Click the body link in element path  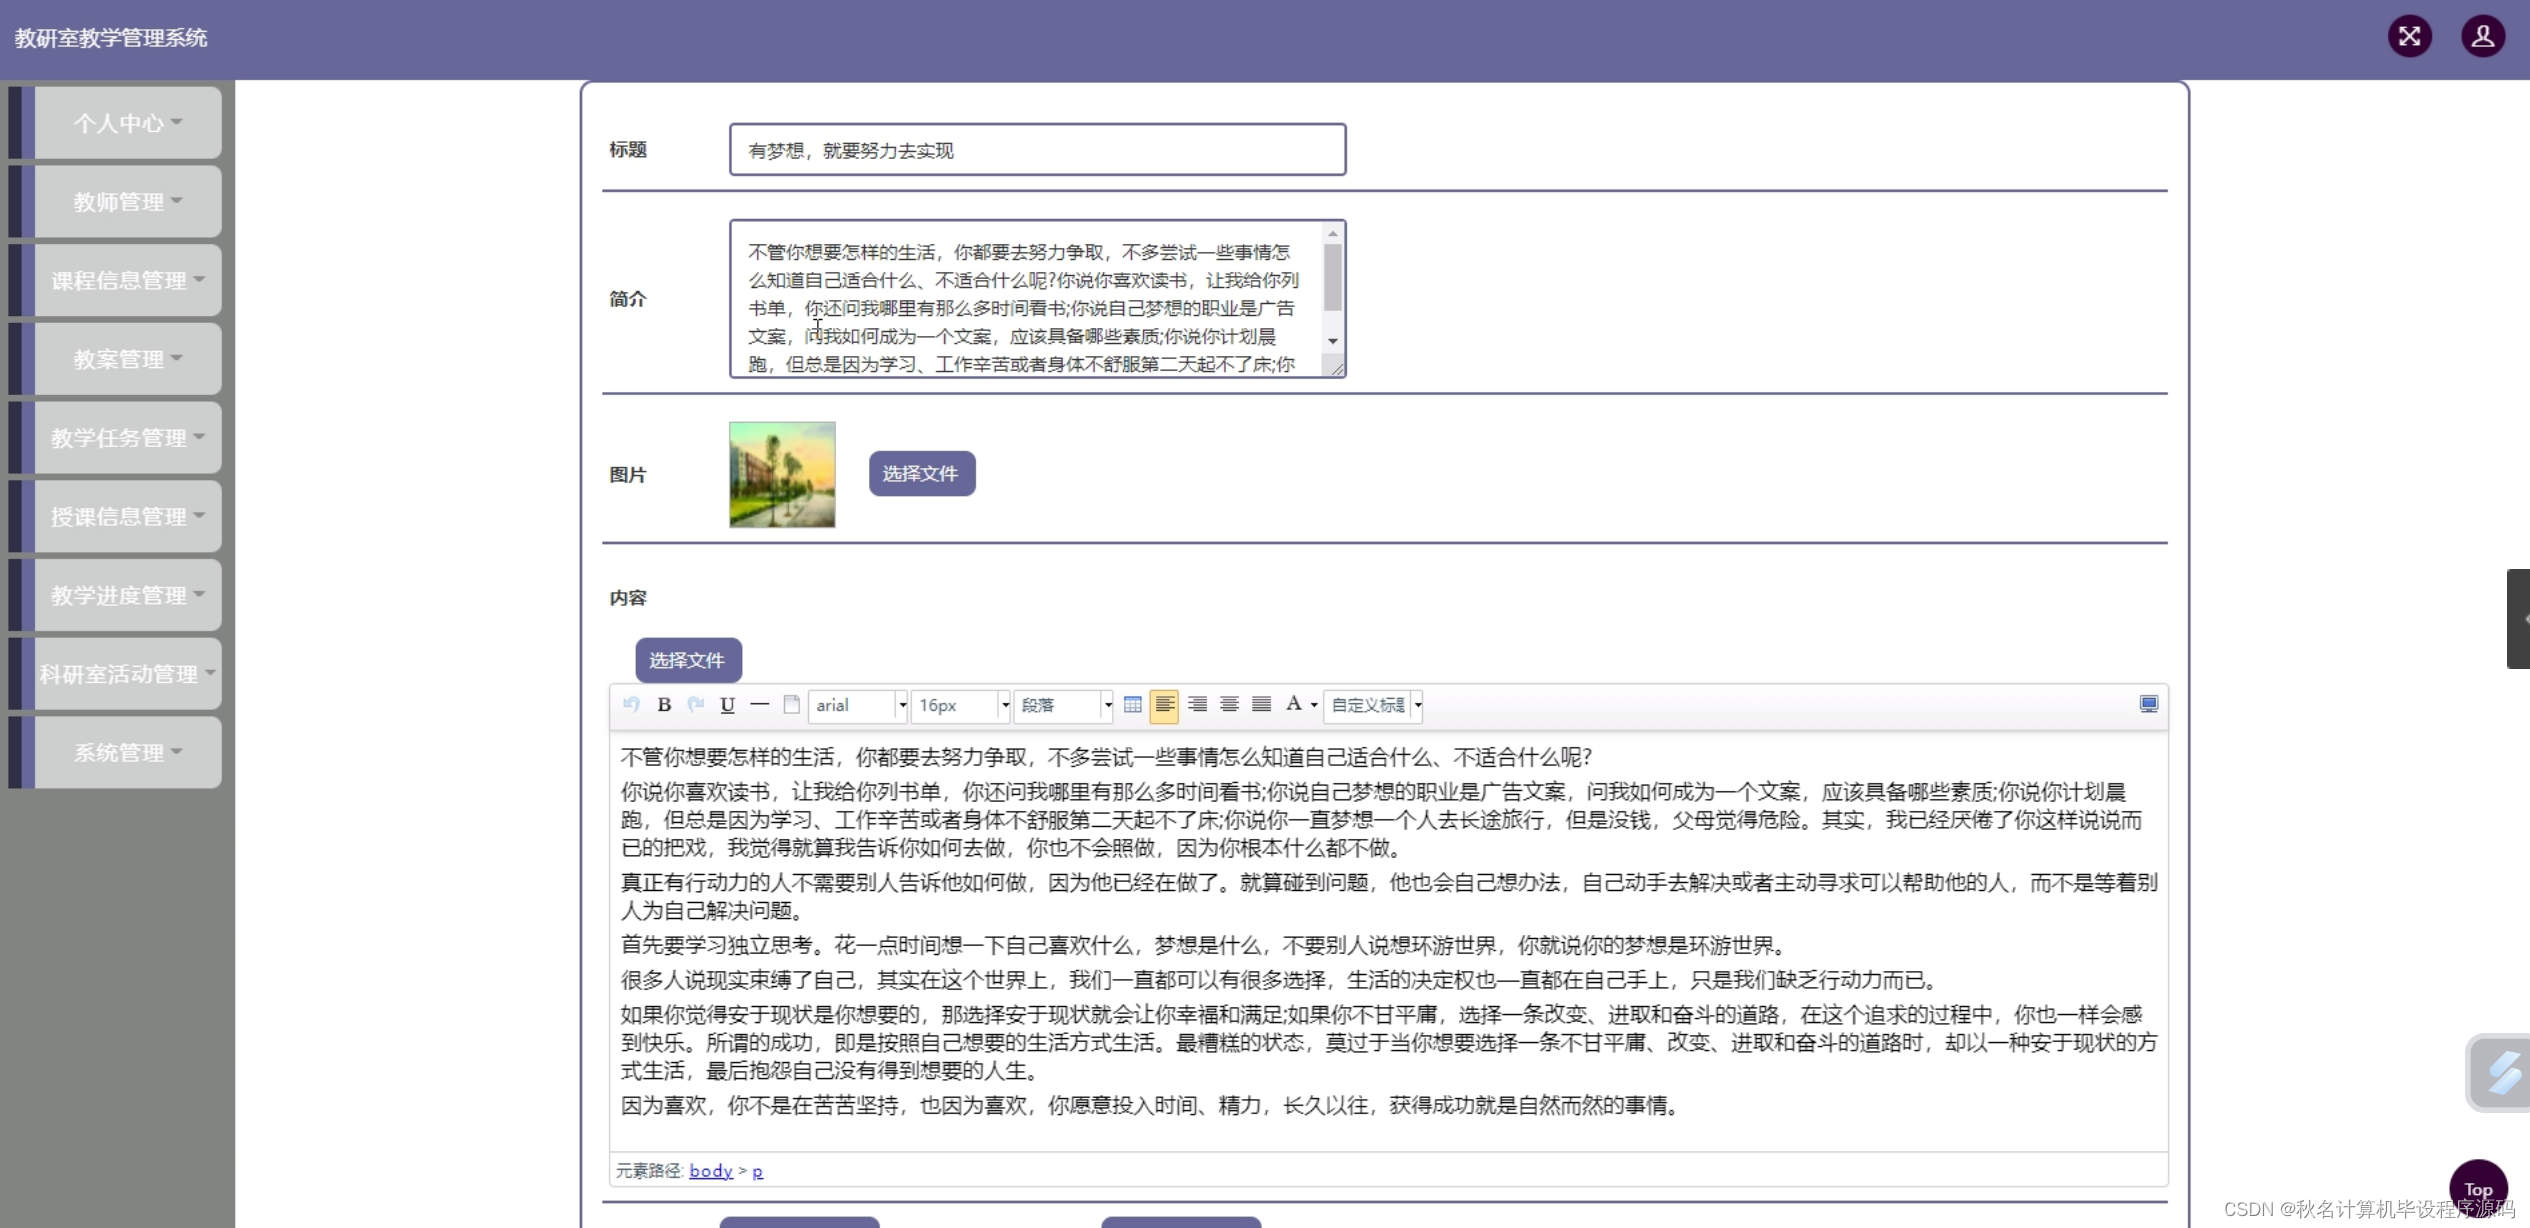[x=710, y=1170]
